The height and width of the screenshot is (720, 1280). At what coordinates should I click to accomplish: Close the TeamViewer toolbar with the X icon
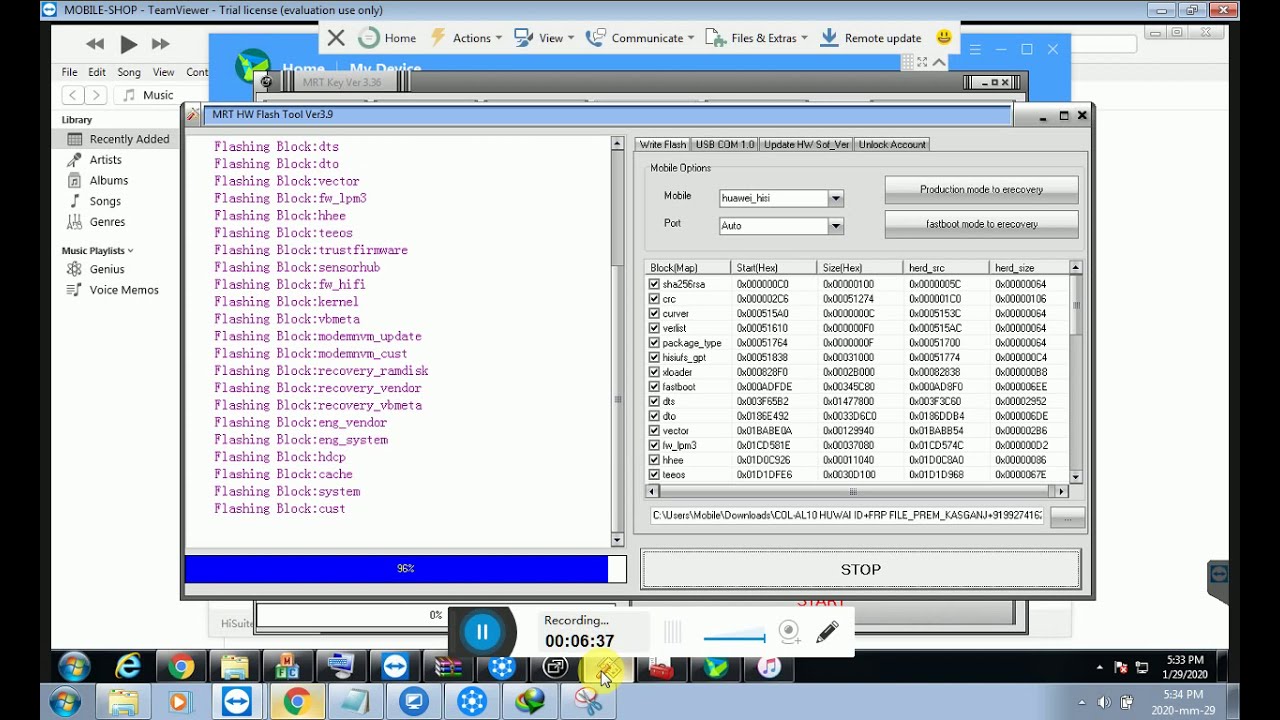(336, 38)
